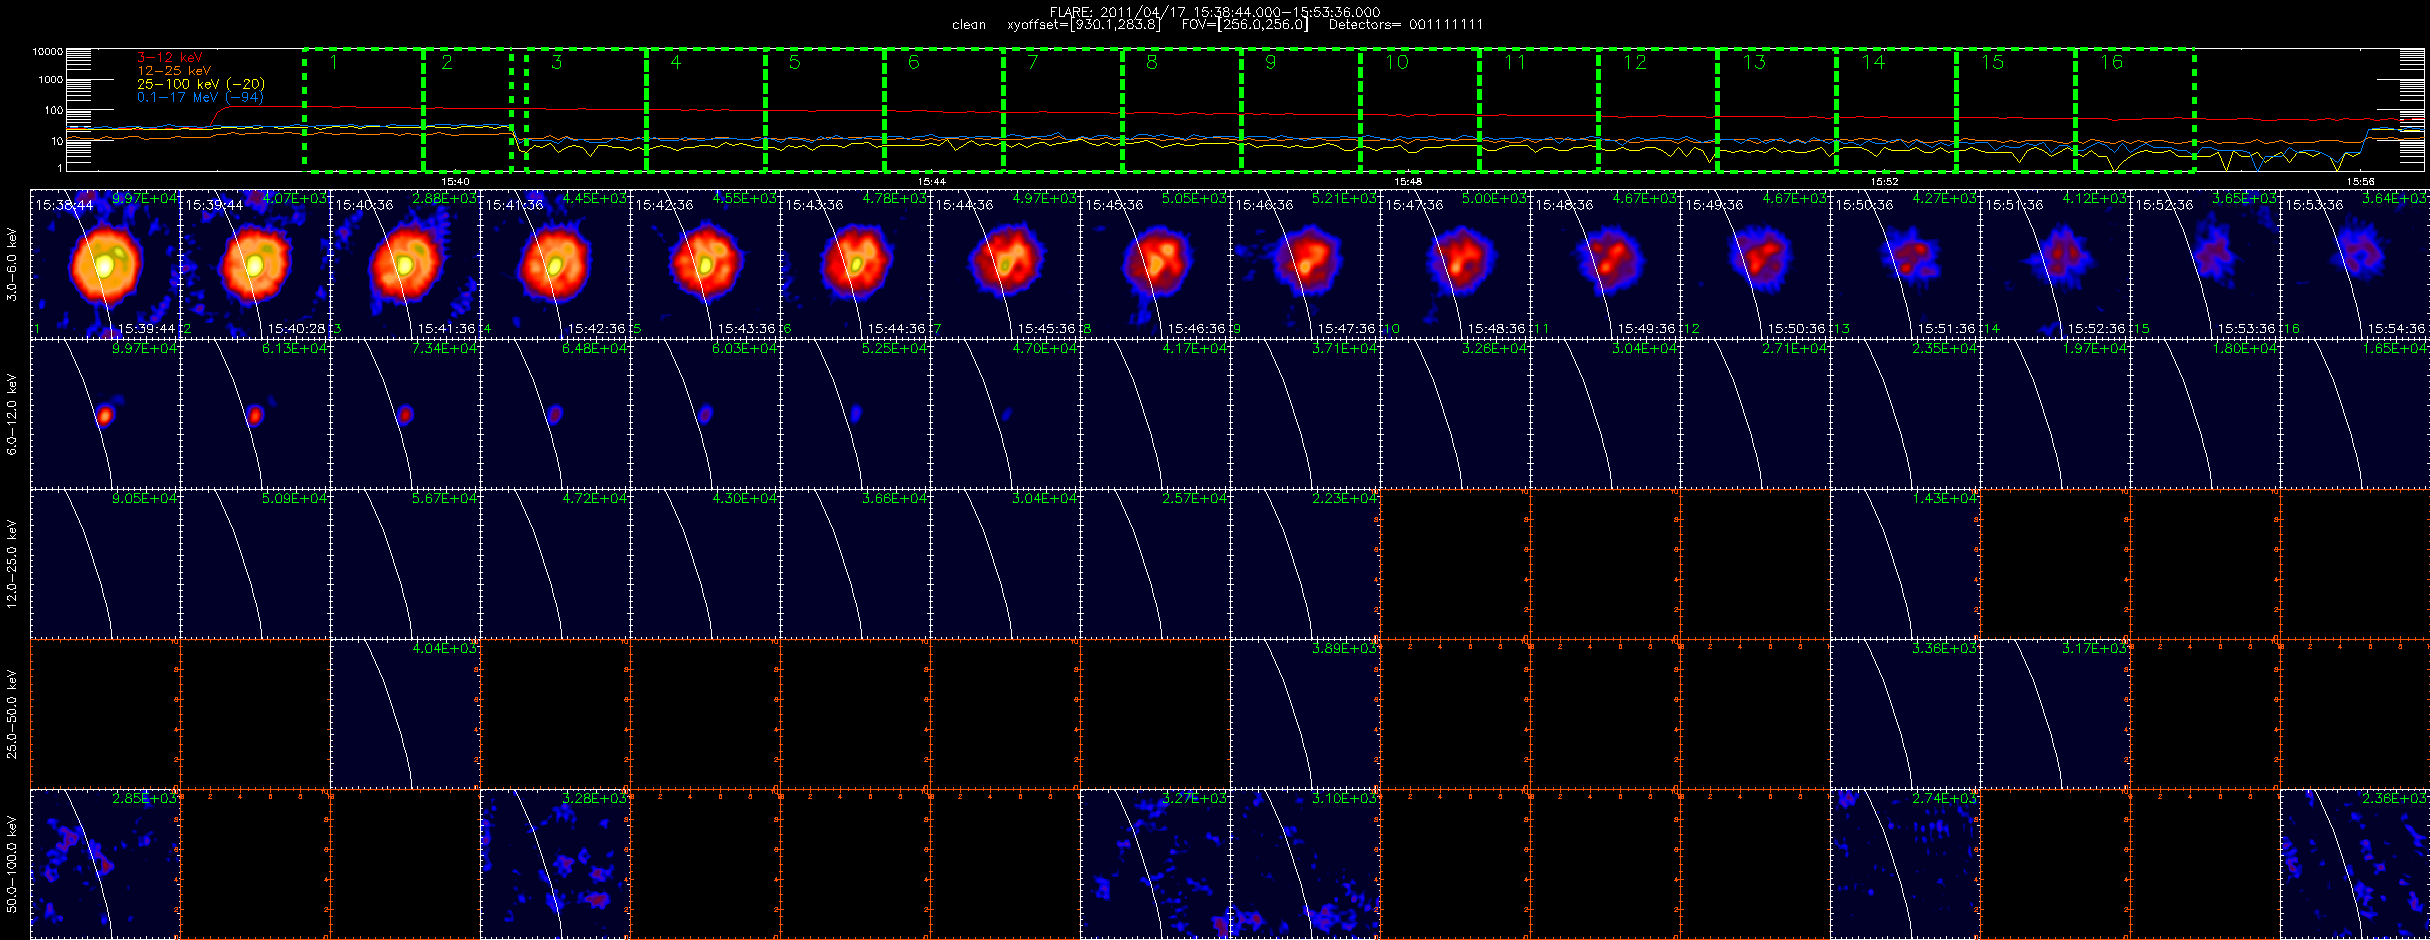Select time interval 10 on the lightcurve
Screen dimensions: 2430x940
click(1420, 109)
